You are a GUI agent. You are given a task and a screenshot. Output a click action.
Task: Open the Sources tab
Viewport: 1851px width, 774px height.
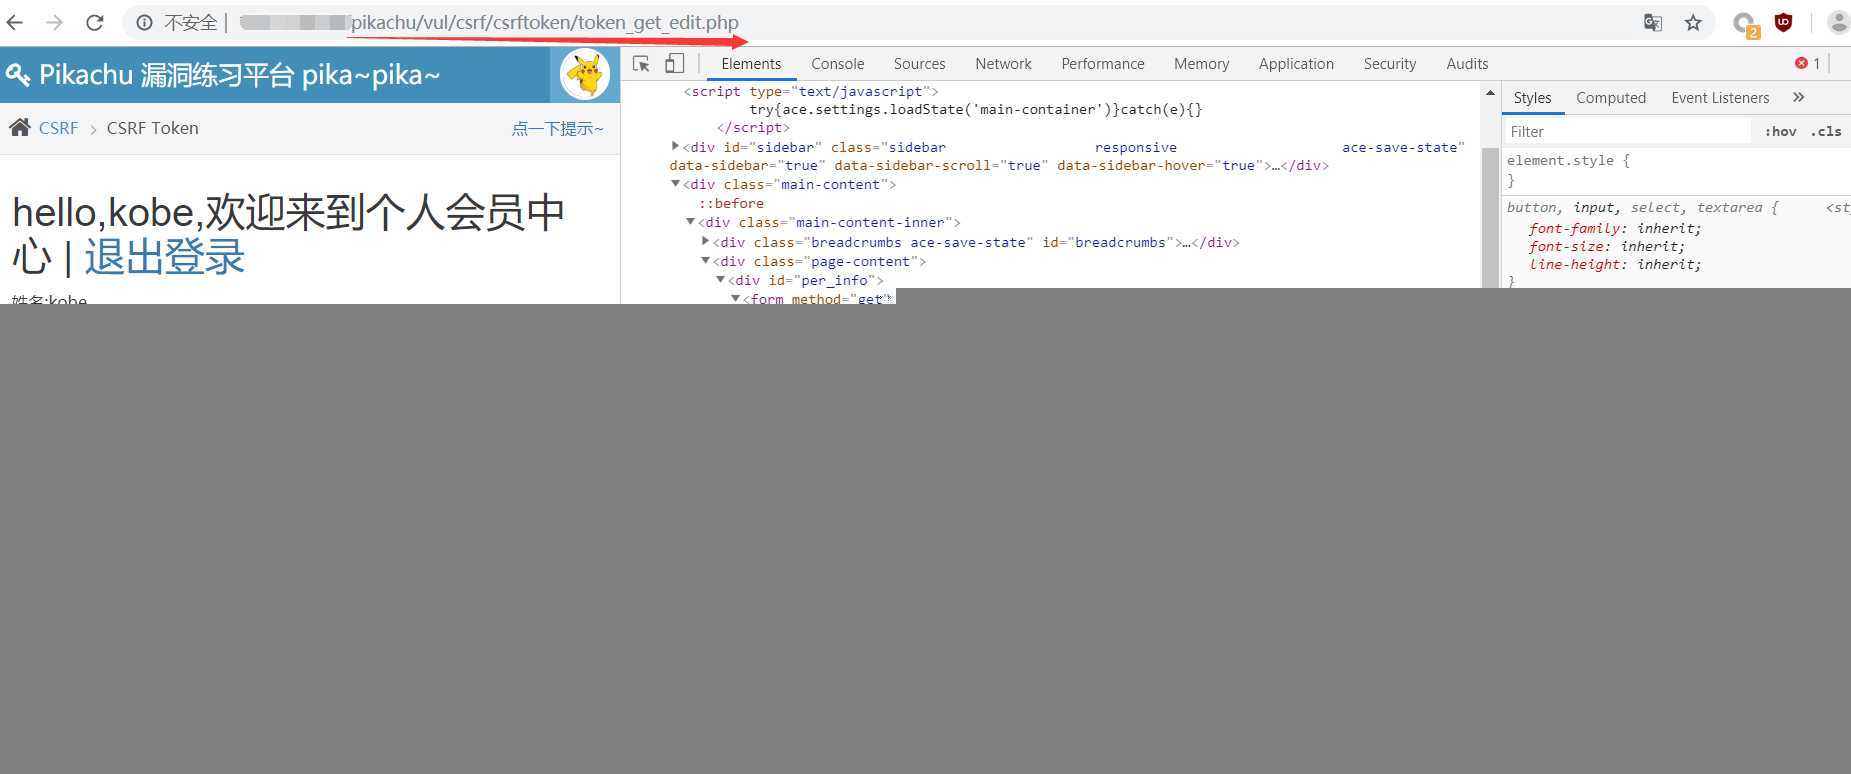[919, 63]
